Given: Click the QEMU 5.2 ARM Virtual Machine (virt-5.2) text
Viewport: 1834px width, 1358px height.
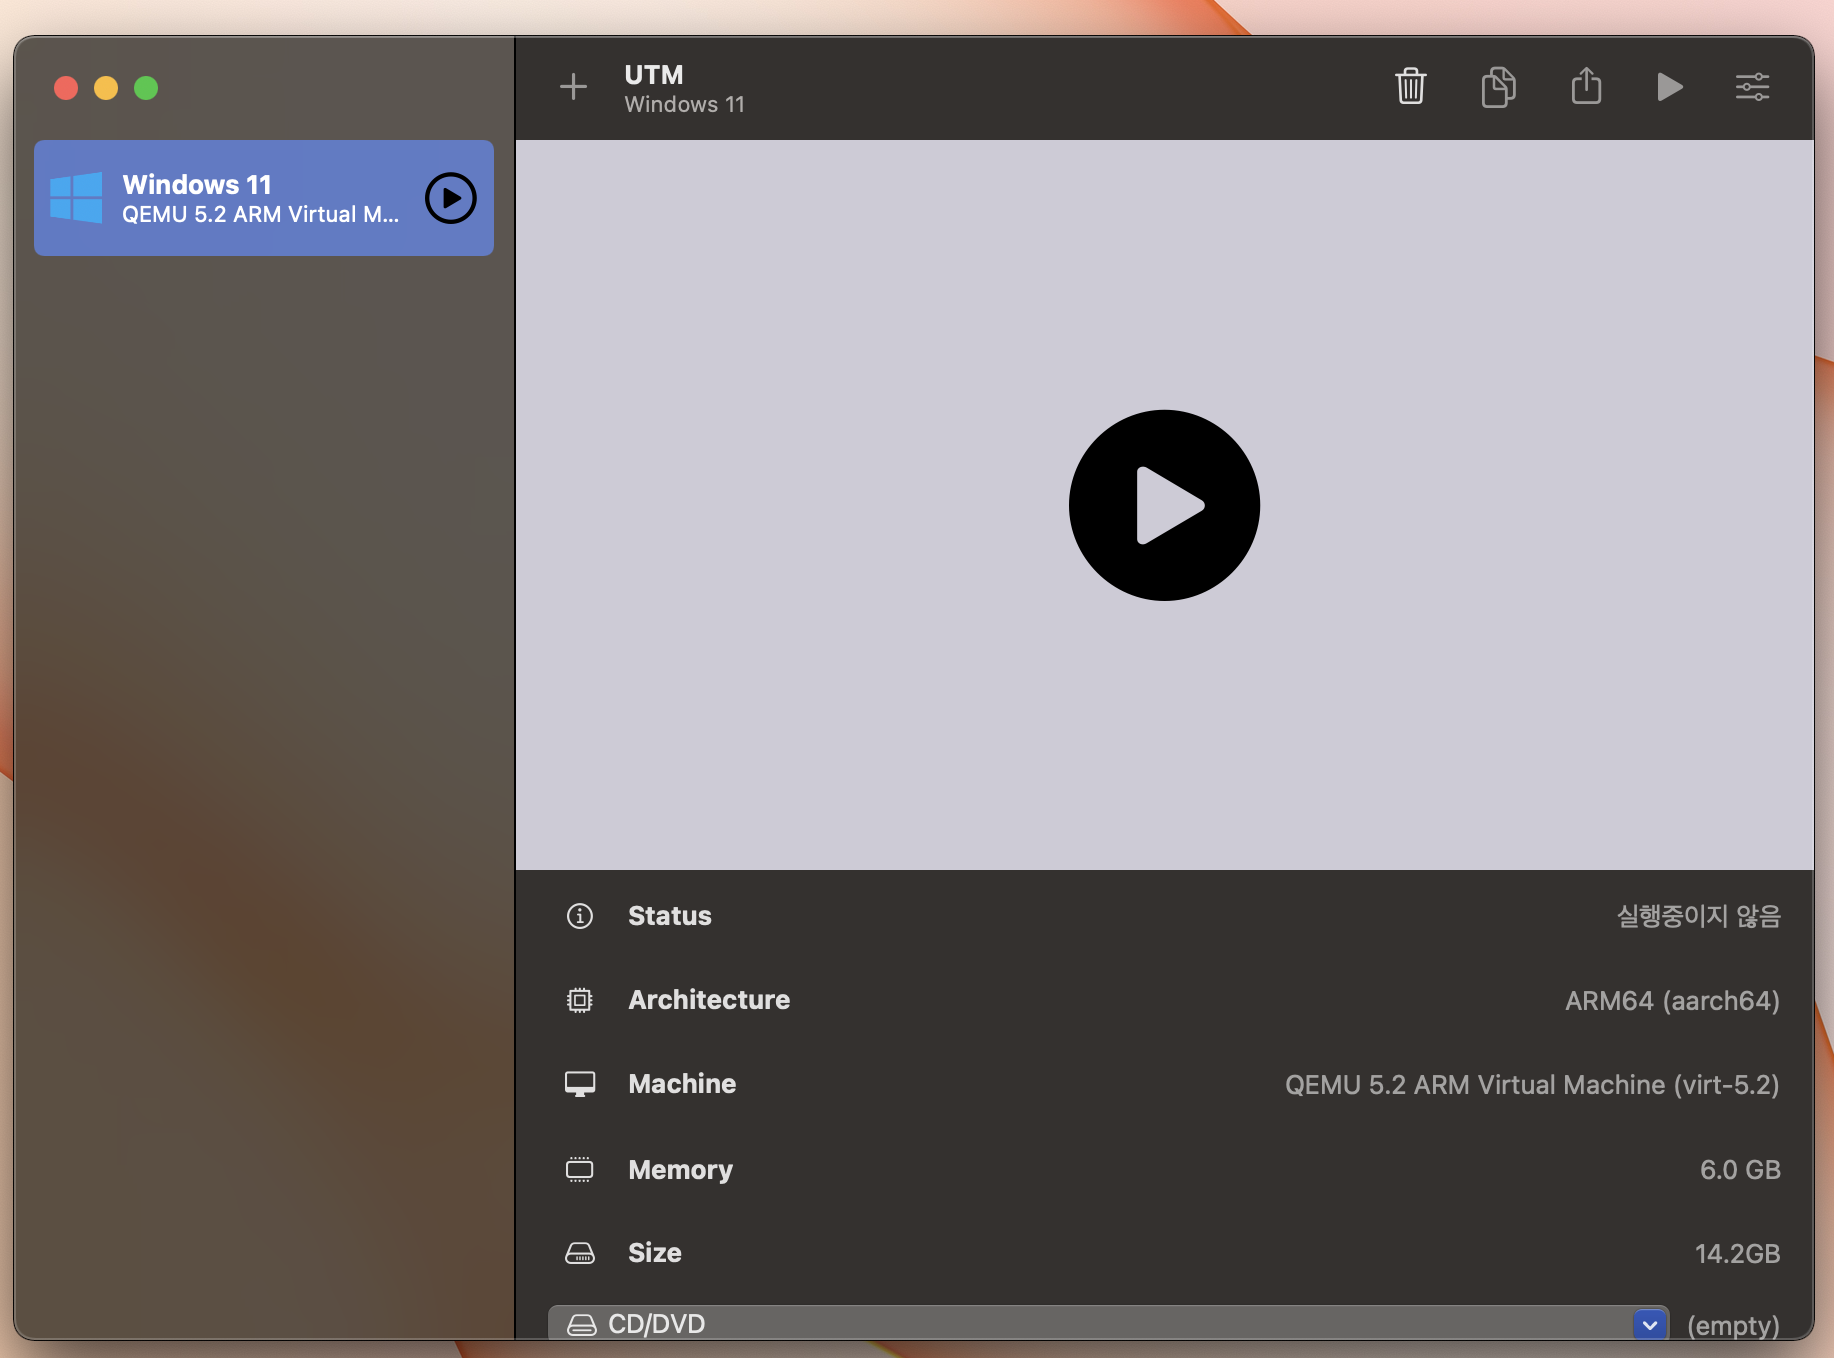Looking at the screenshot, I should coord(1532,1085).
